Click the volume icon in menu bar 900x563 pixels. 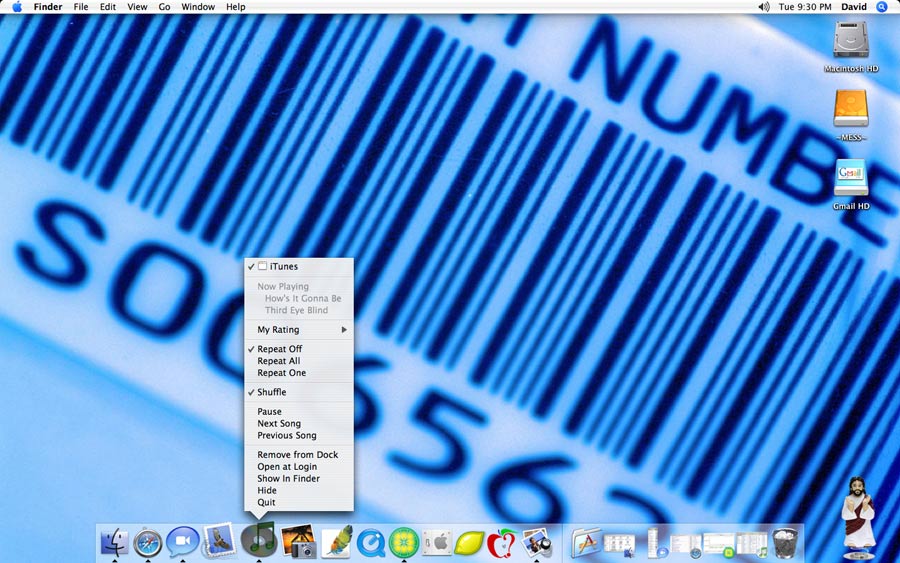[x=763, y=7]
